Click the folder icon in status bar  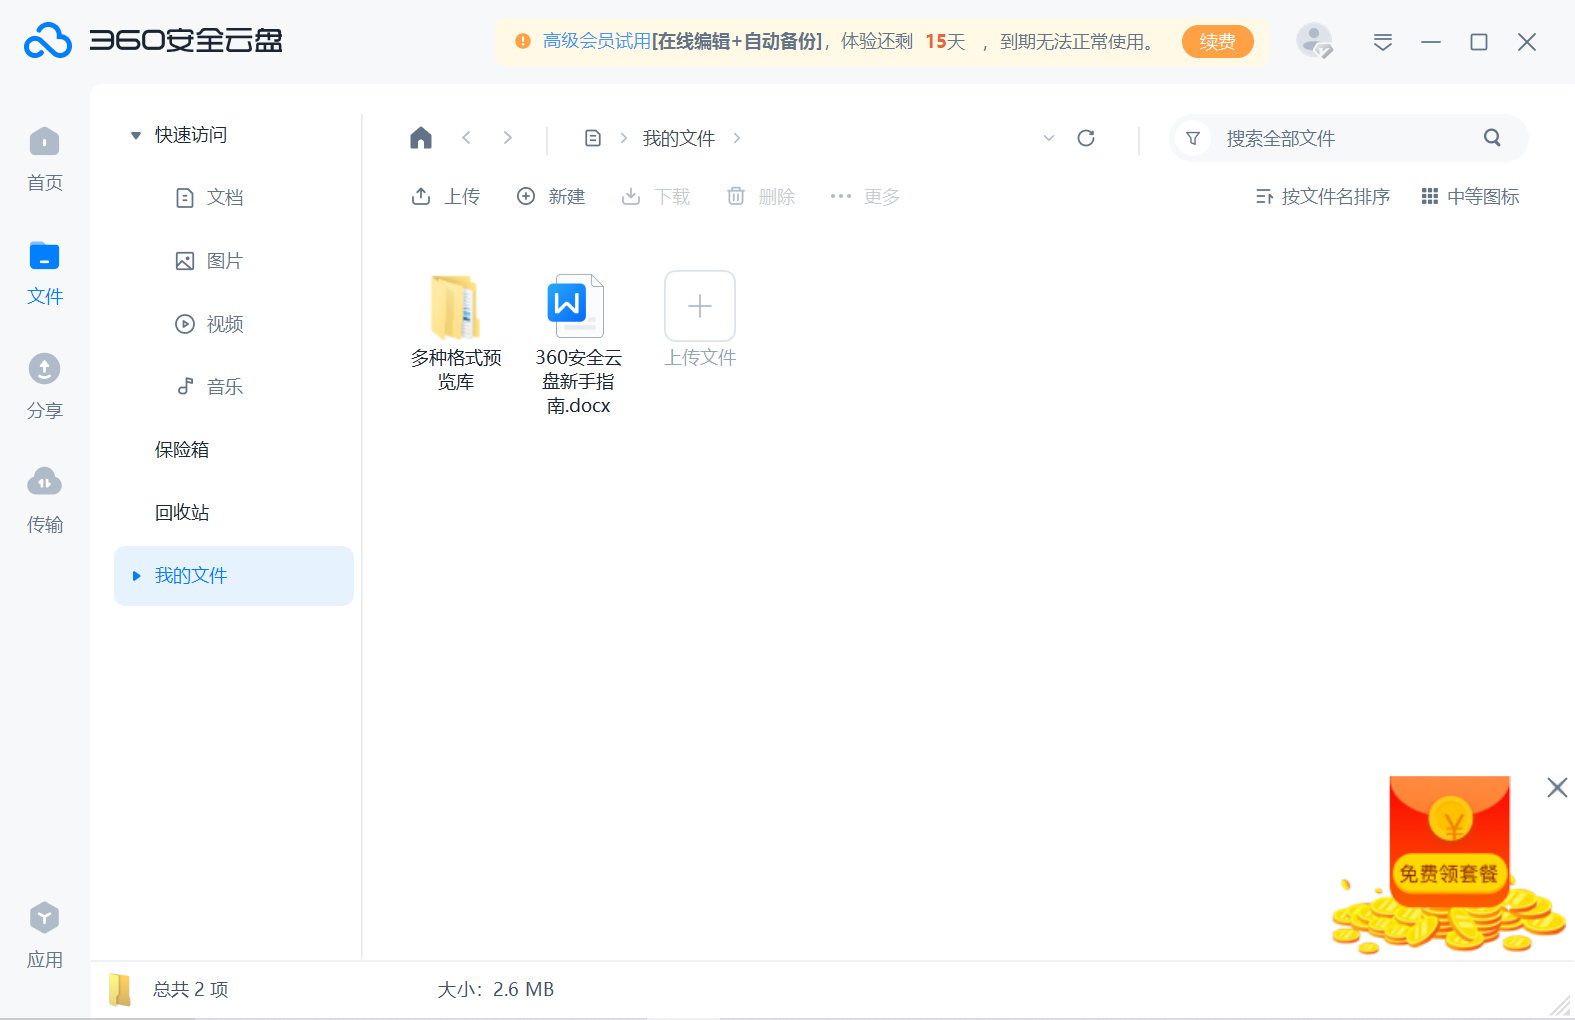[120, 990]
